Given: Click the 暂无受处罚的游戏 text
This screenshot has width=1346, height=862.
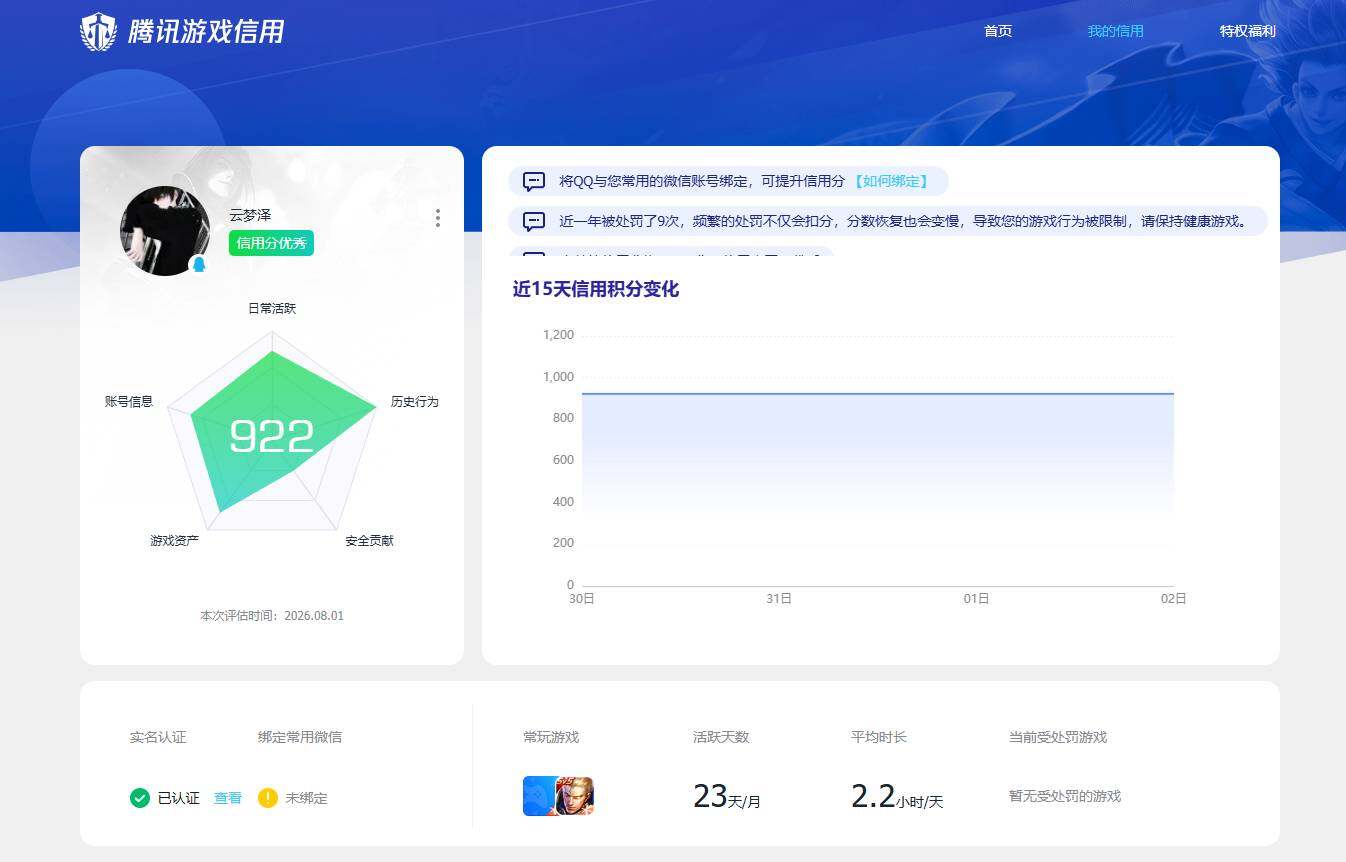Looking at the screenshot, I should [x=1065, y=796].
